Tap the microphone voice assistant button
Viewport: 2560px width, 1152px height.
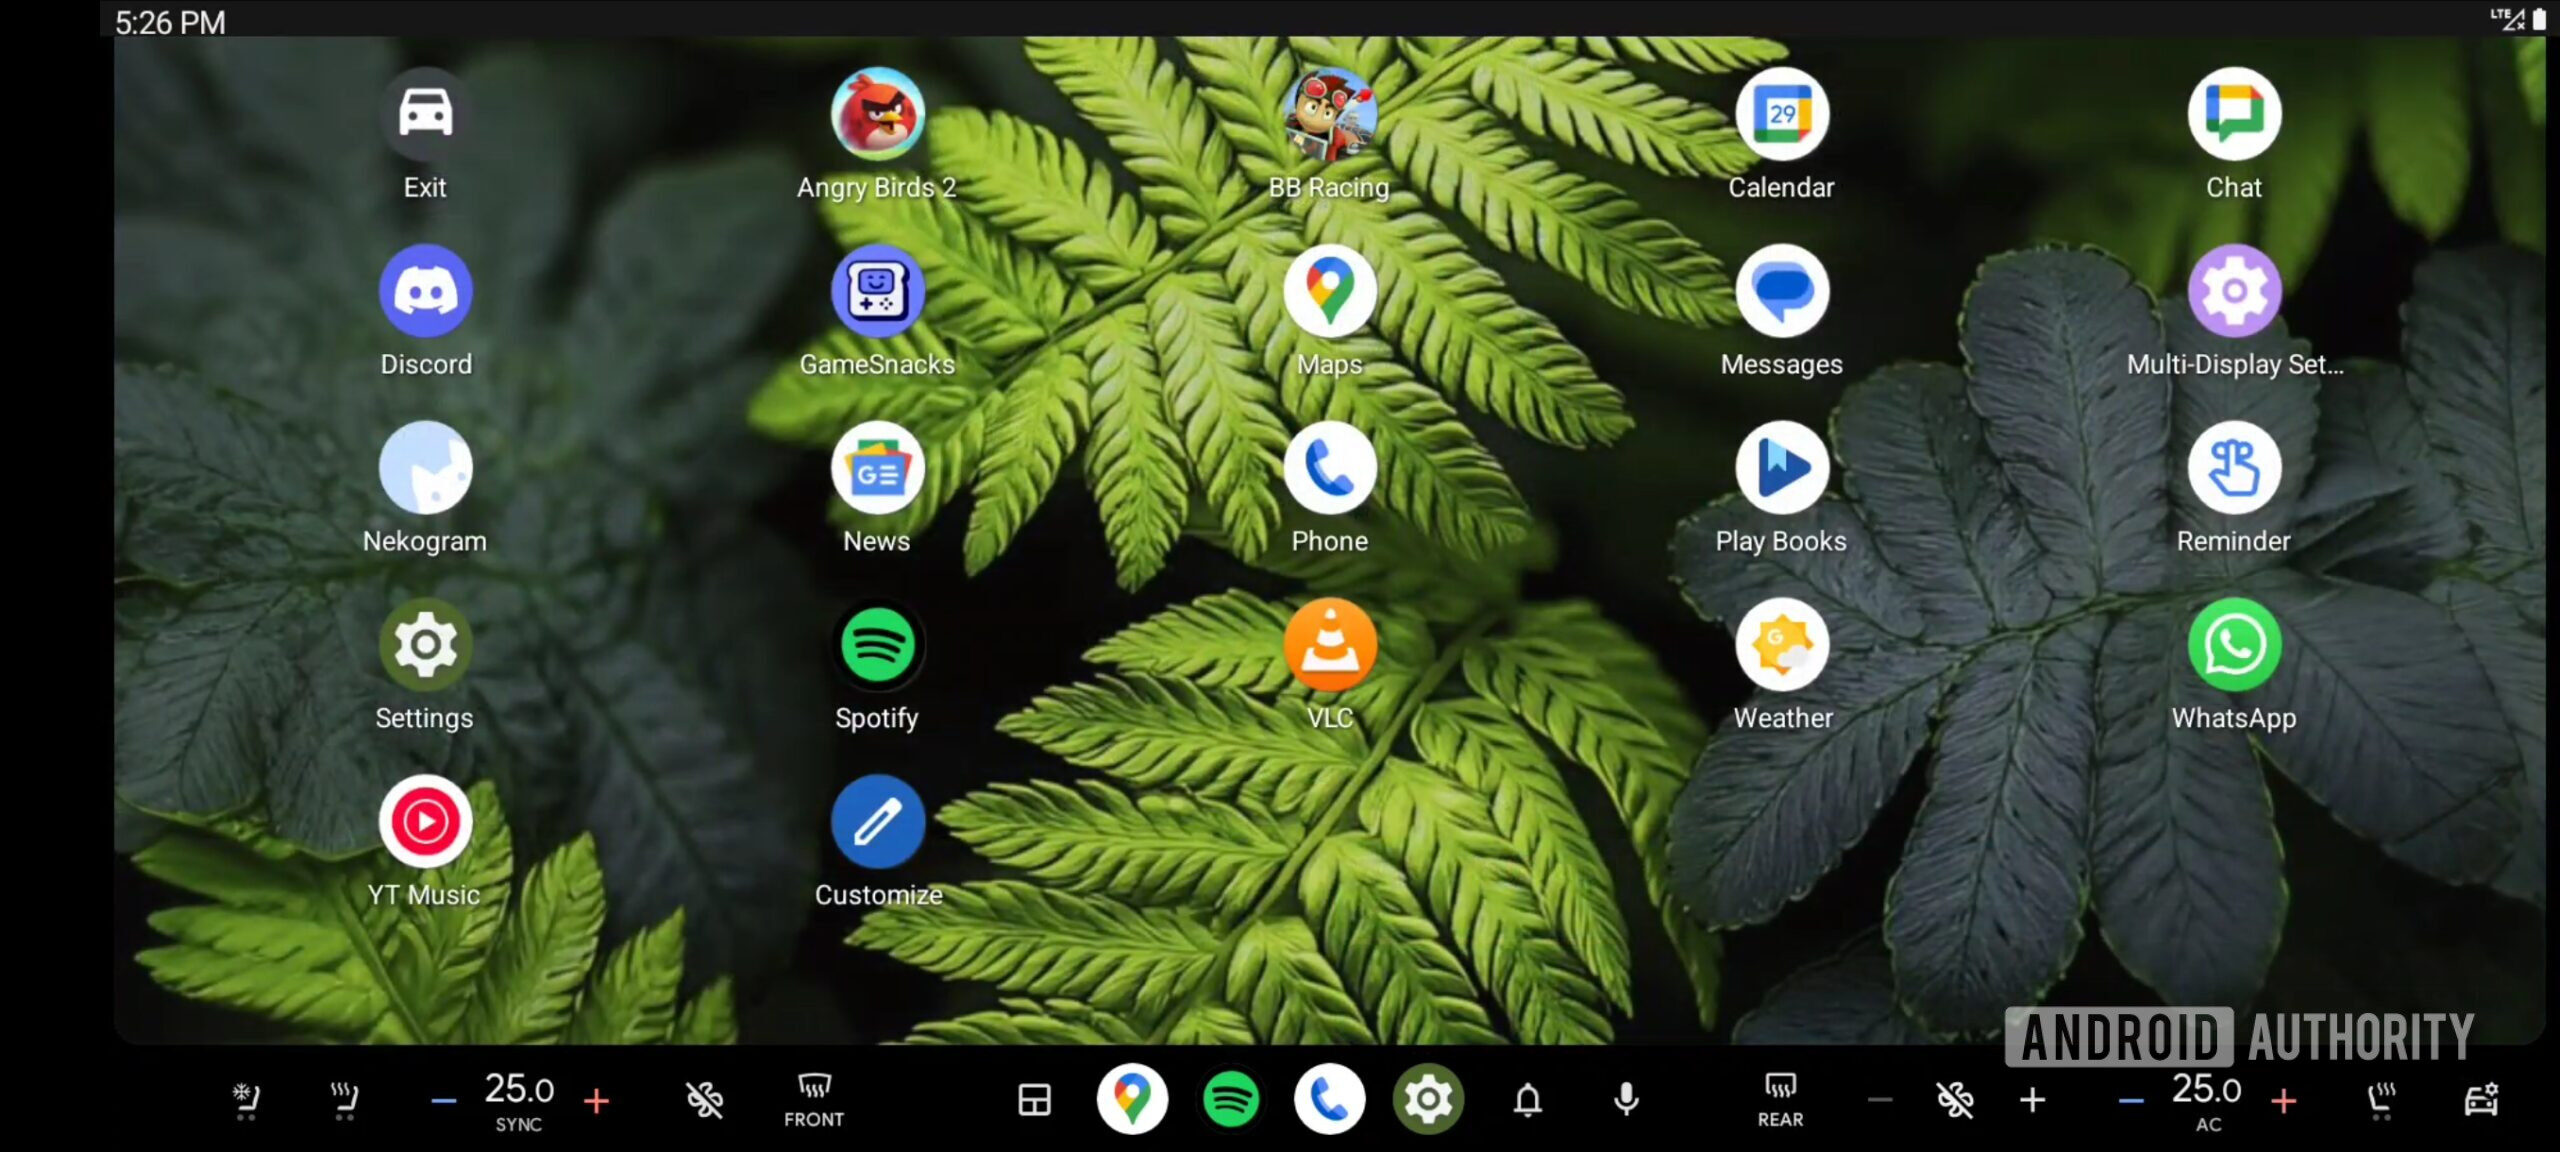point(1626,1100)
